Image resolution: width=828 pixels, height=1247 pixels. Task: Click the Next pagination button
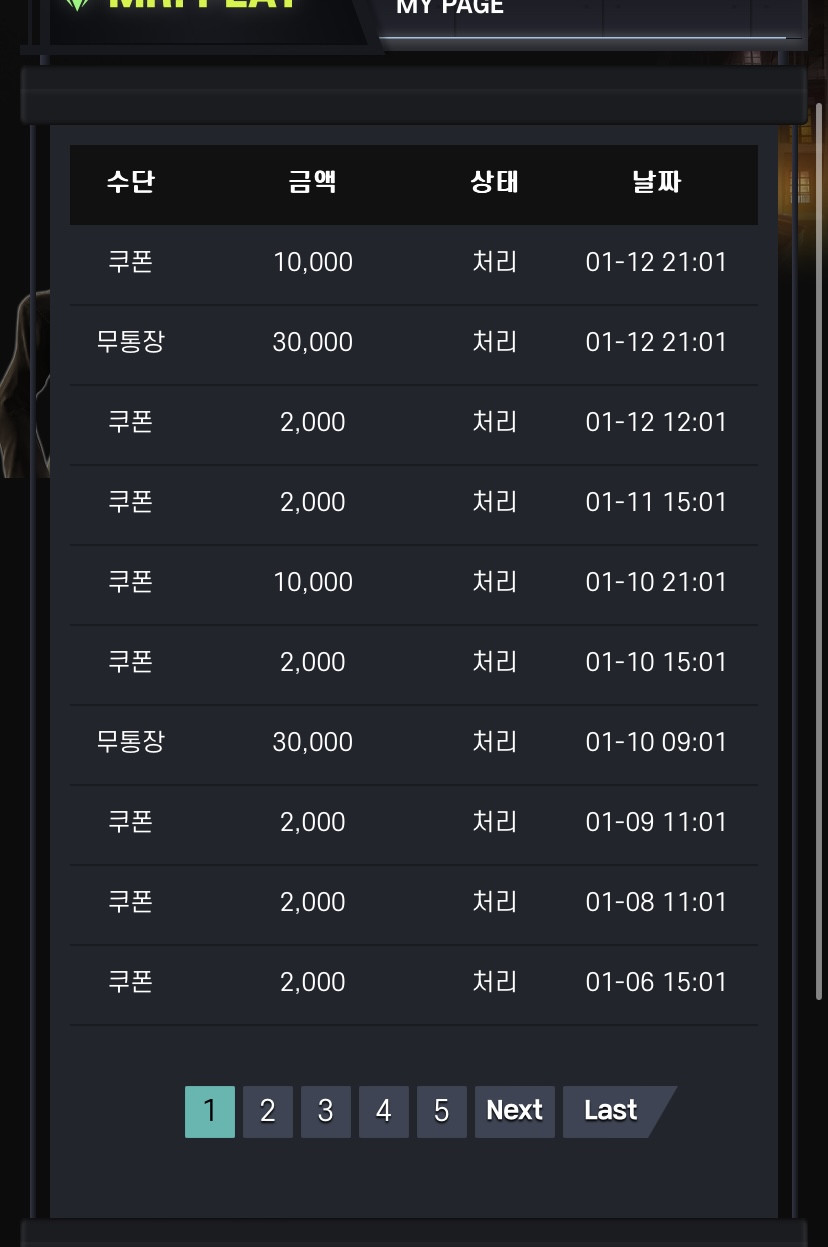tap(515, 1111)
